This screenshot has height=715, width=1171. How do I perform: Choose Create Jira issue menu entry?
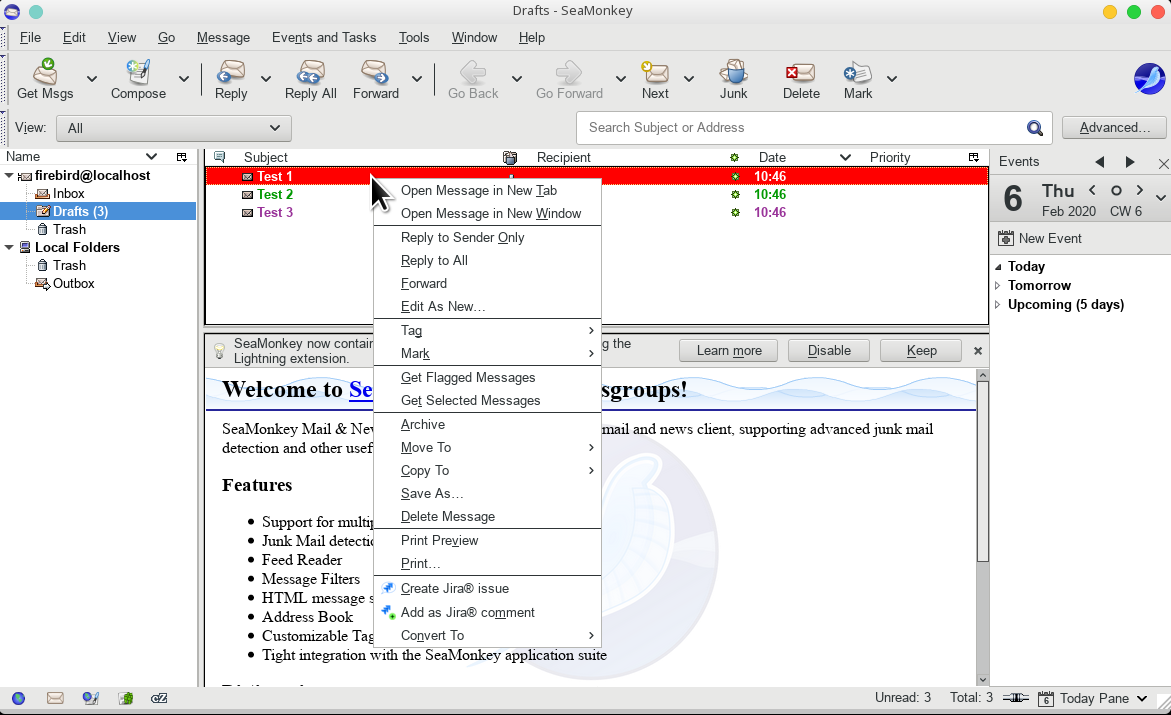[x=455, y=589]
